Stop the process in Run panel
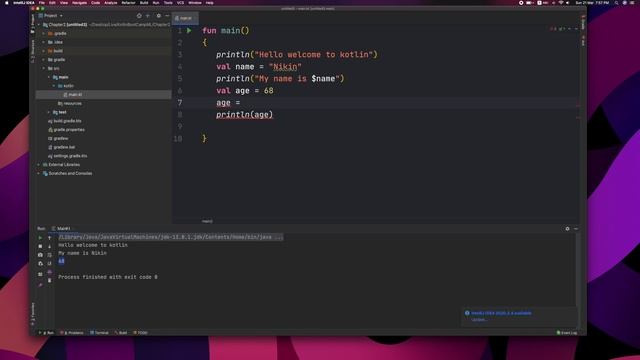Image resolution: width=640 pixels, height=360 pixels. click(x=40, y=246)
